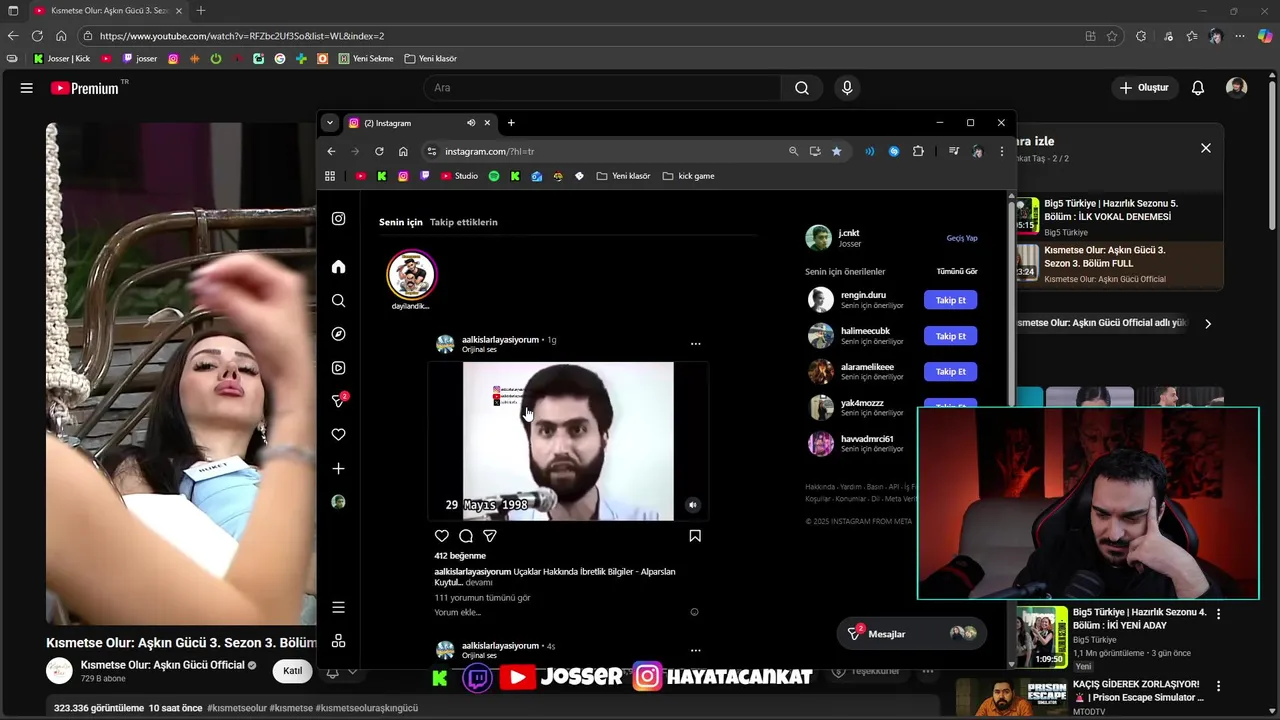
Task: Open post options for the 1g post
Action: (x=695, y=344)
